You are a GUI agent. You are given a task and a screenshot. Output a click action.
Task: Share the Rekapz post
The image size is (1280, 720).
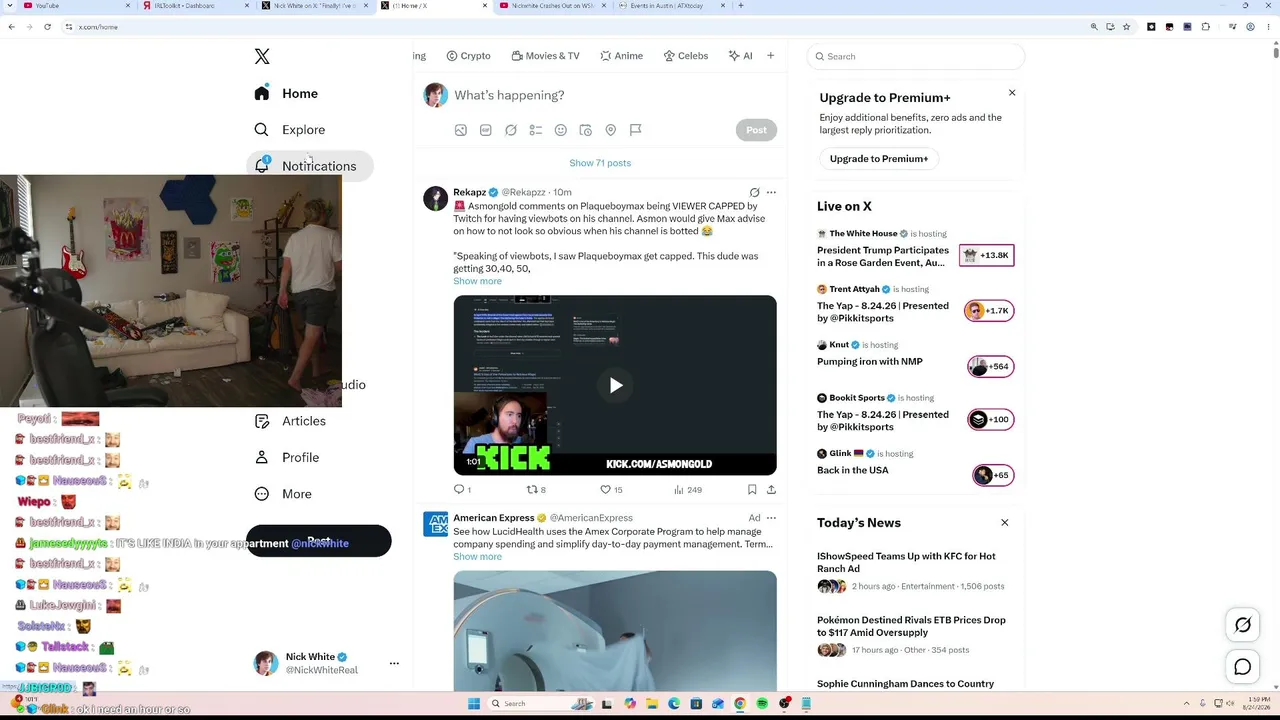coord(771,490)
